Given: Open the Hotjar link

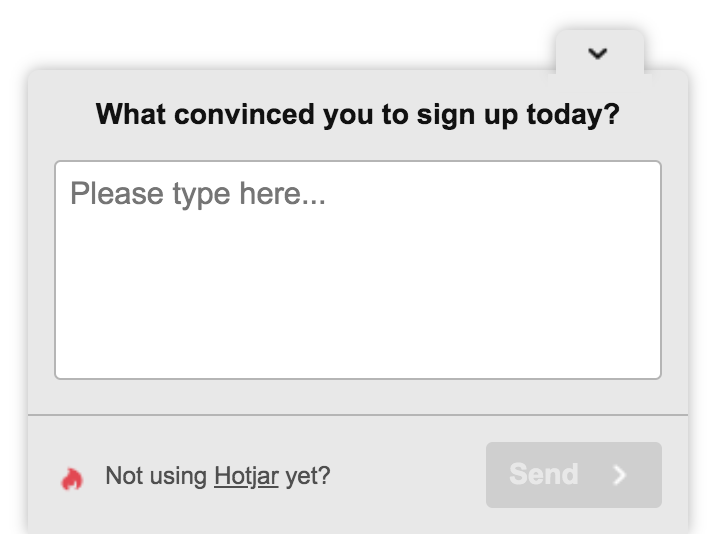Looking at the screenshot, I should (246, 476).
